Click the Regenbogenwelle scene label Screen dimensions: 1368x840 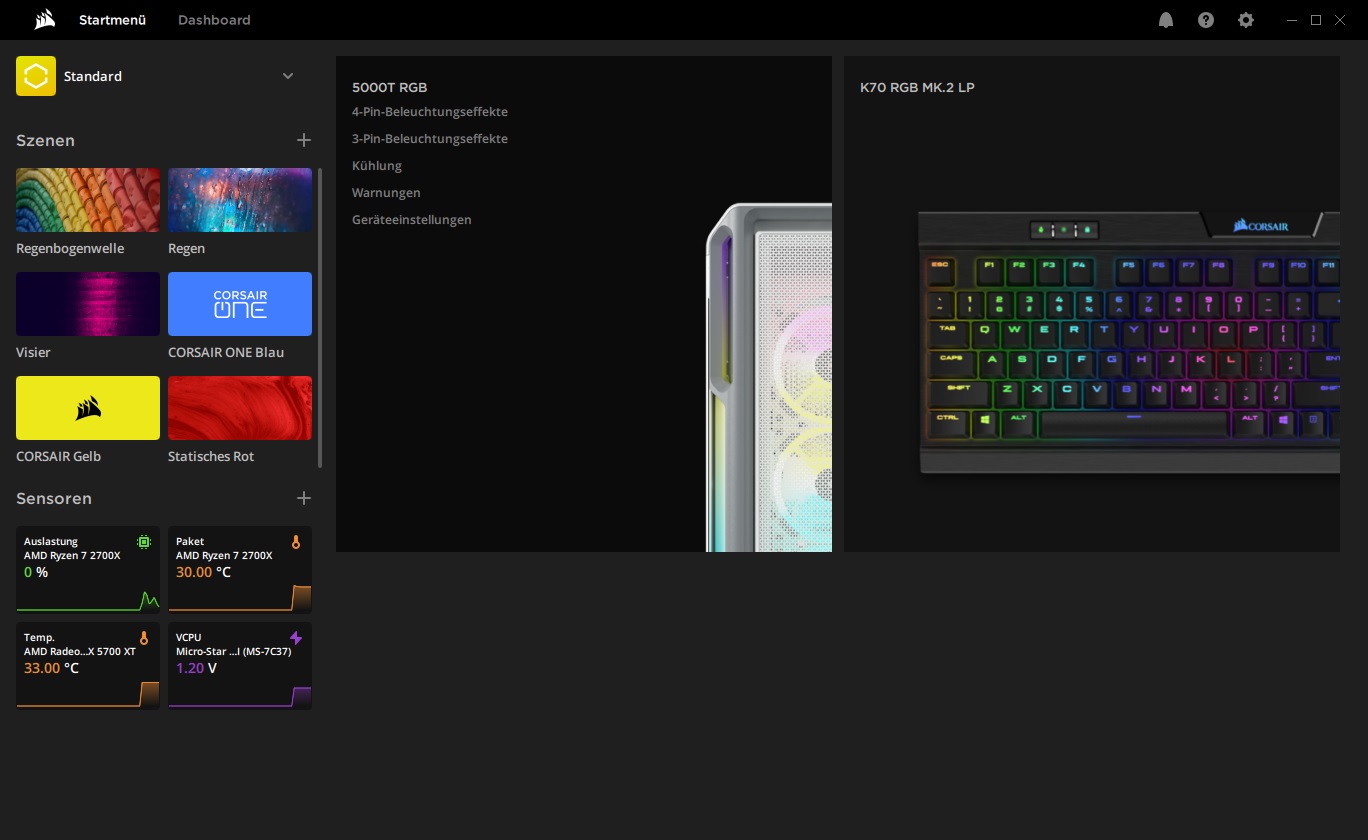(x=70, y=249)
